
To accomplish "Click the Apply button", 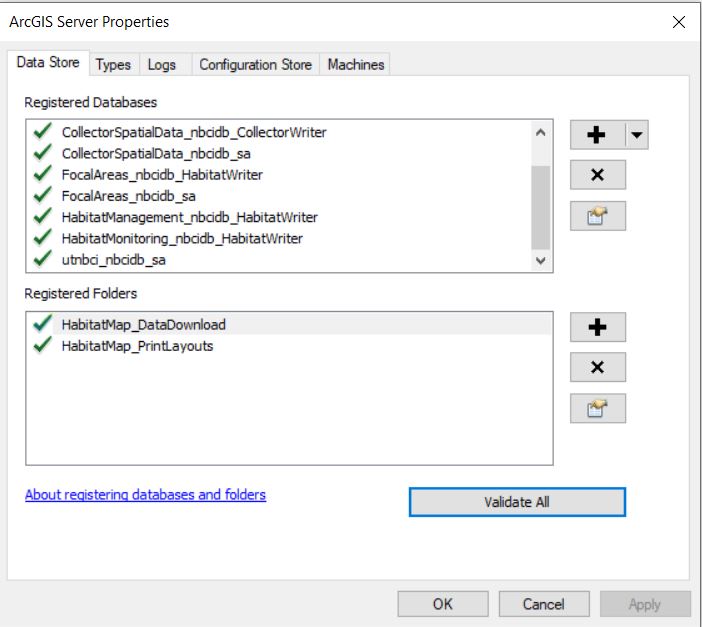I will [x=645, y=604].
